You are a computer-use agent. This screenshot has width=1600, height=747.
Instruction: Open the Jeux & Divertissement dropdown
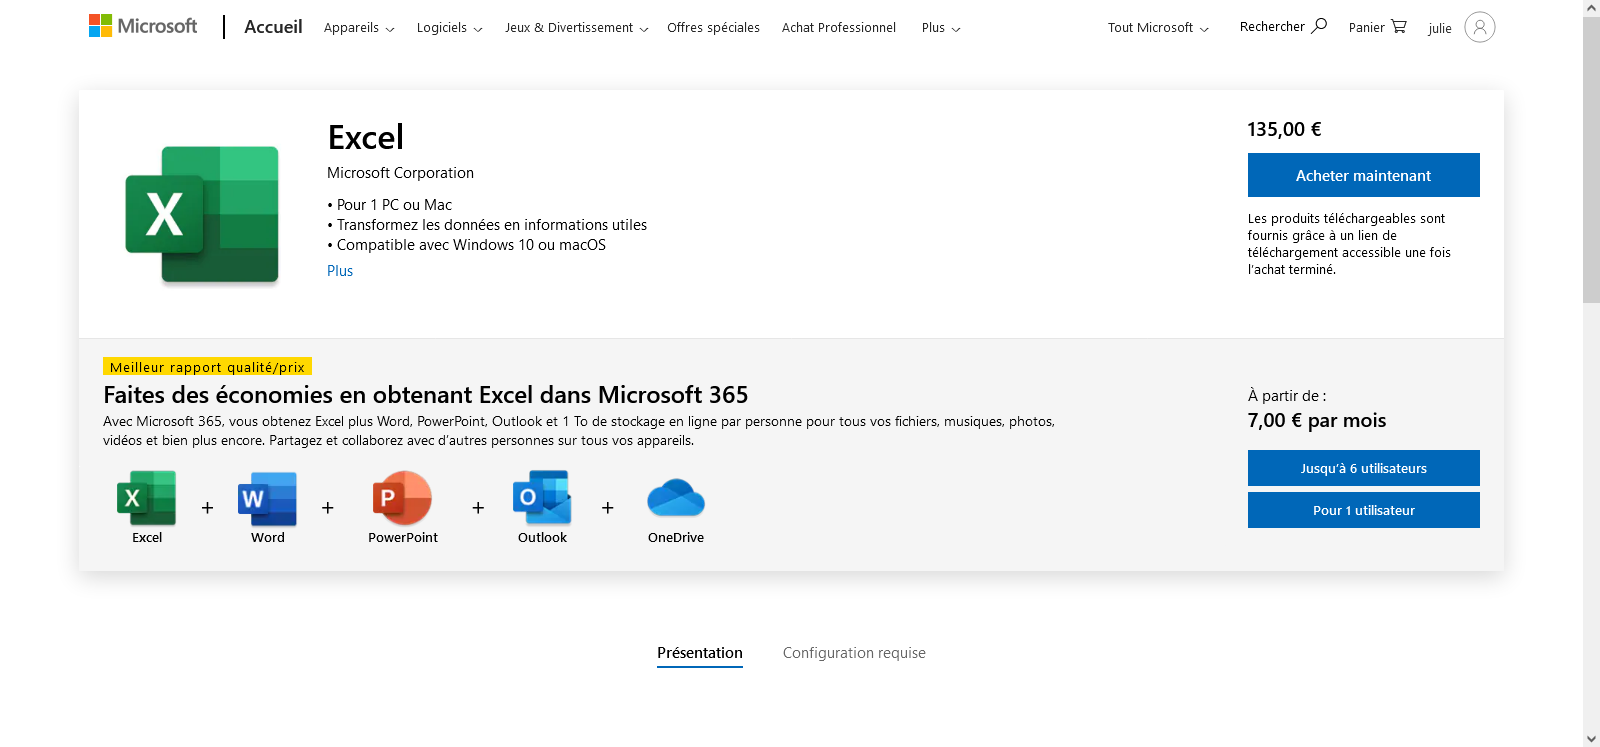pos(576,28)
